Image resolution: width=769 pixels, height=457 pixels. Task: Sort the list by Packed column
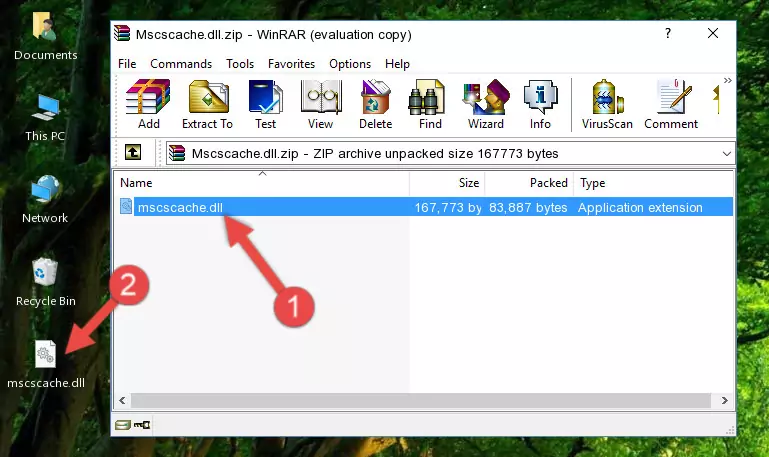[x=529, y=183]
